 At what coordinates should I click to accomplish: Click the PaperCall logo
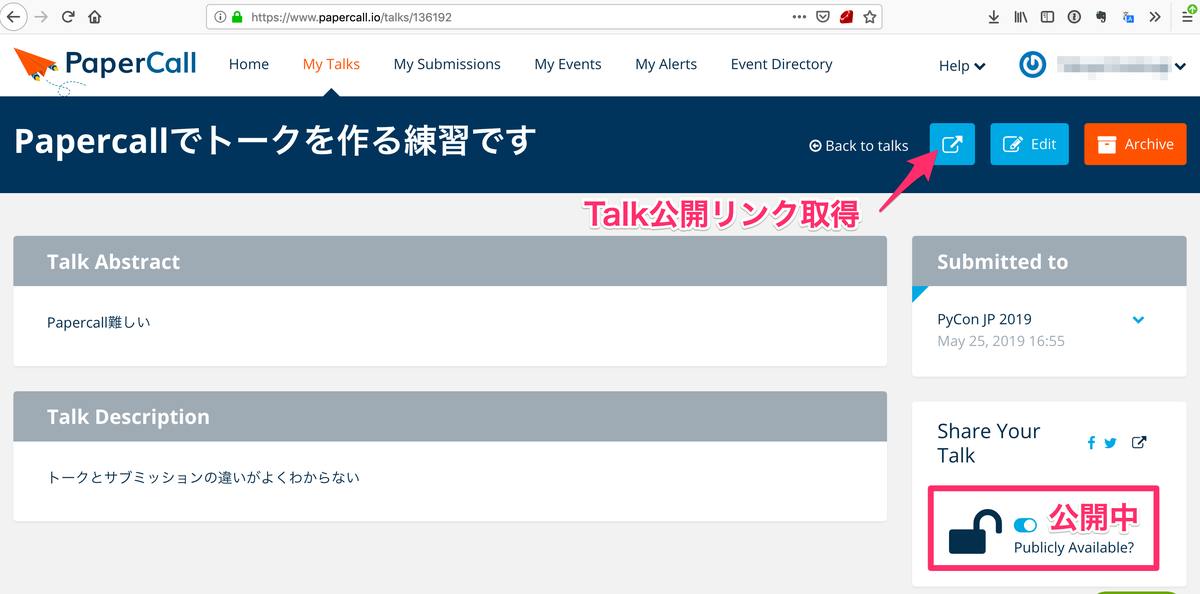(x=105, y=69)
